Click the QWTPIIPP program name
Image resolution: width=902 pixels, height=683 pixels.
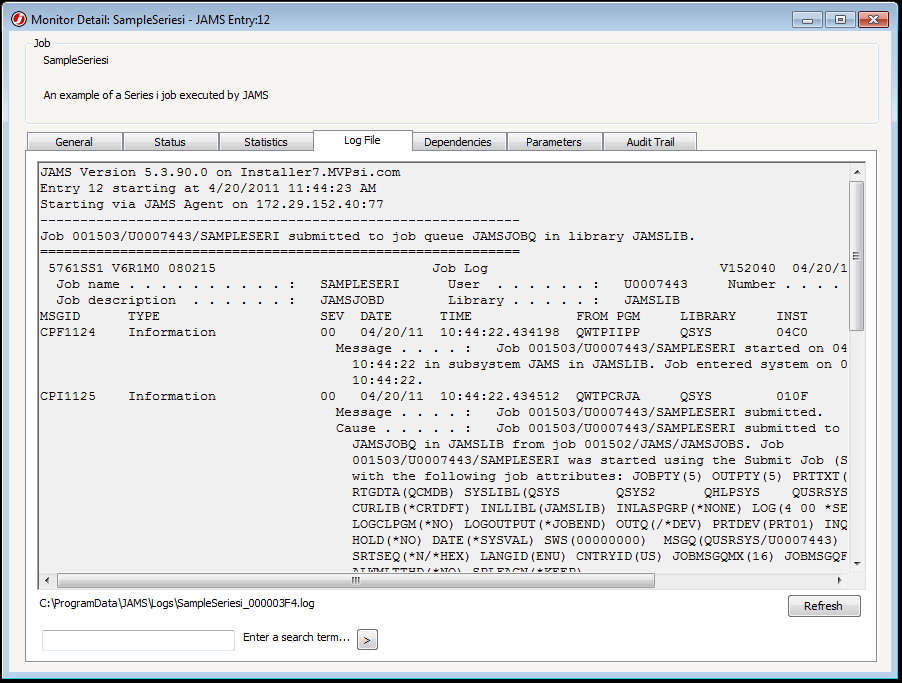point(608,332)
